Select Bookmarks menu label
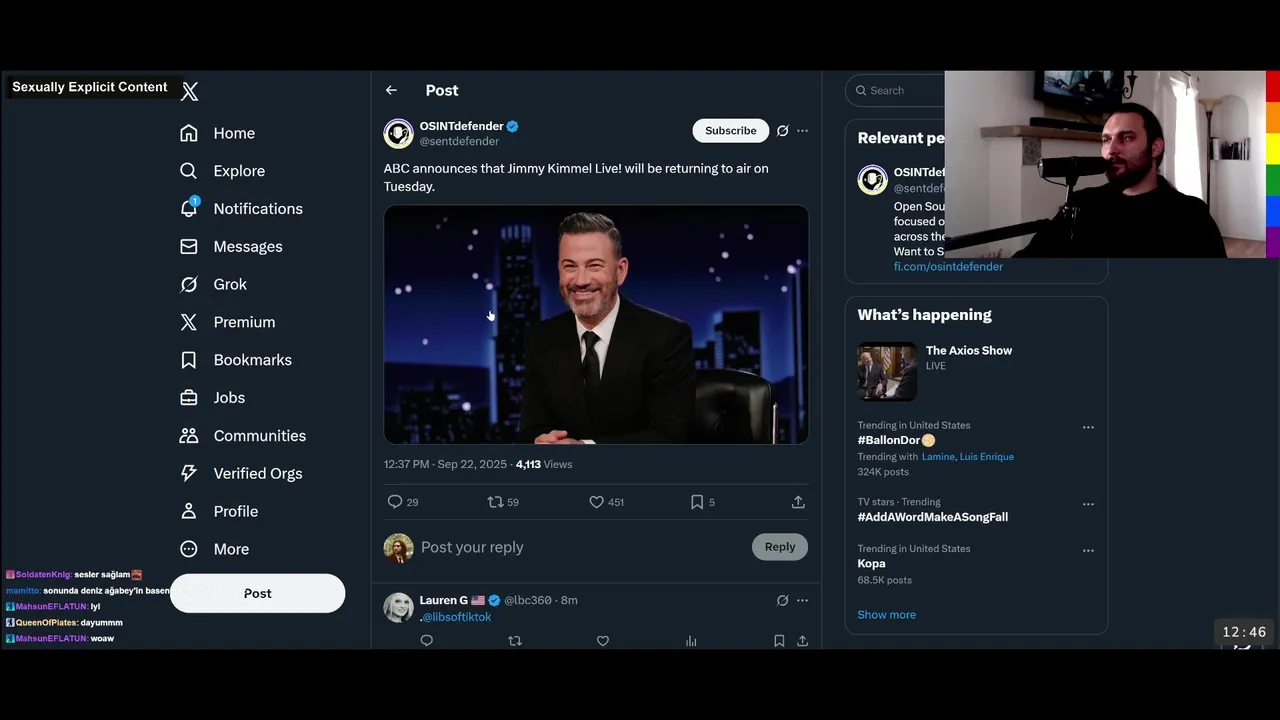 point(253,360)
